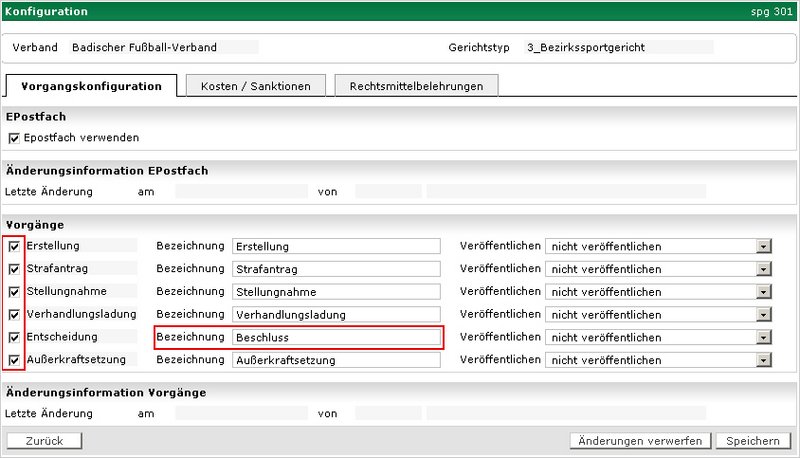Disable the Verhandlungsladung checkbox
Viewport: 800px width, 458px height.
[14, 315]
